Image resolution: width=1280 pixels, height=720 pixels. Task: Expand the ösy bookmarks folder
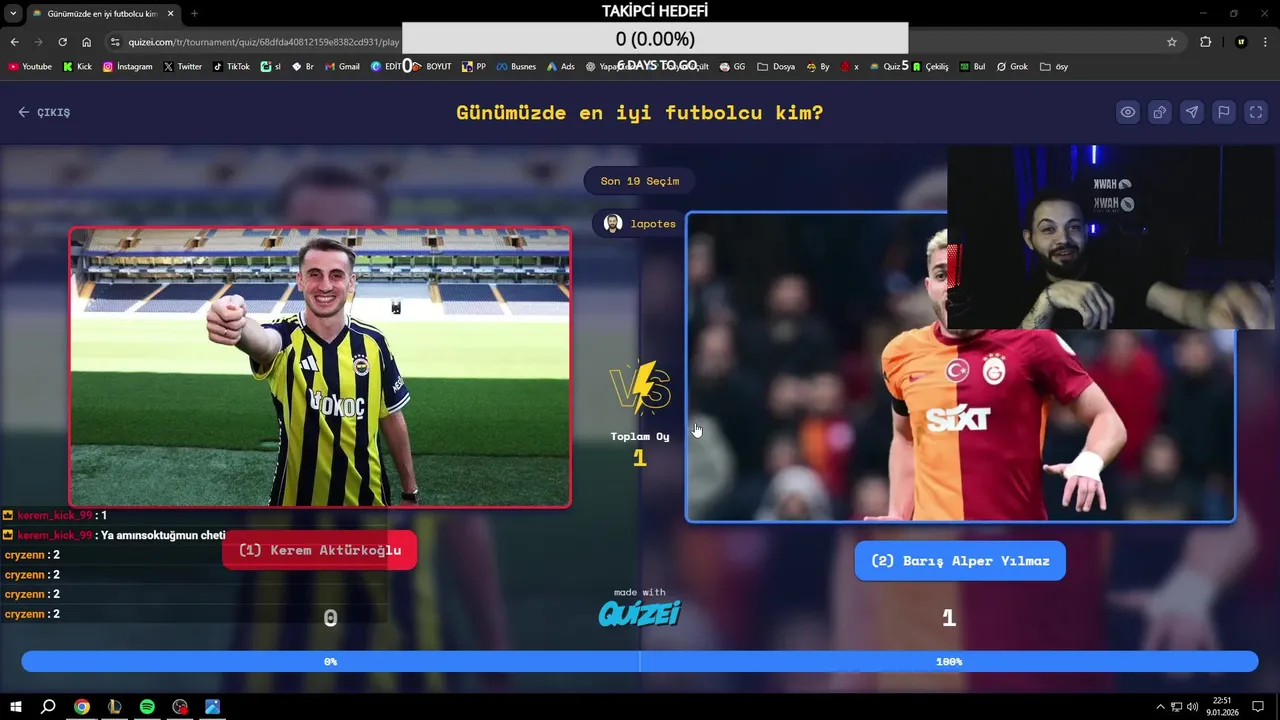(x=1054, y=67)
